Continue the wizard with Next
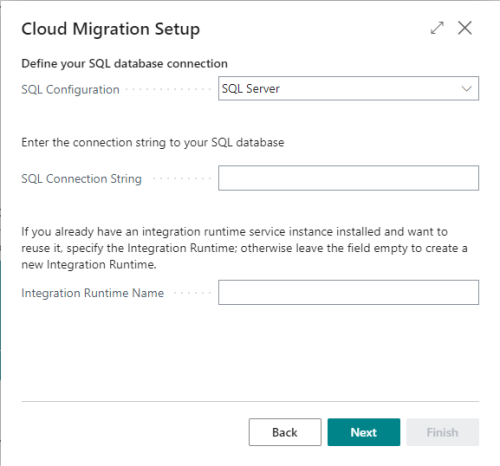The width and height of the screenshot is (500, 466). pyautogui.click(x=364, y=432)
